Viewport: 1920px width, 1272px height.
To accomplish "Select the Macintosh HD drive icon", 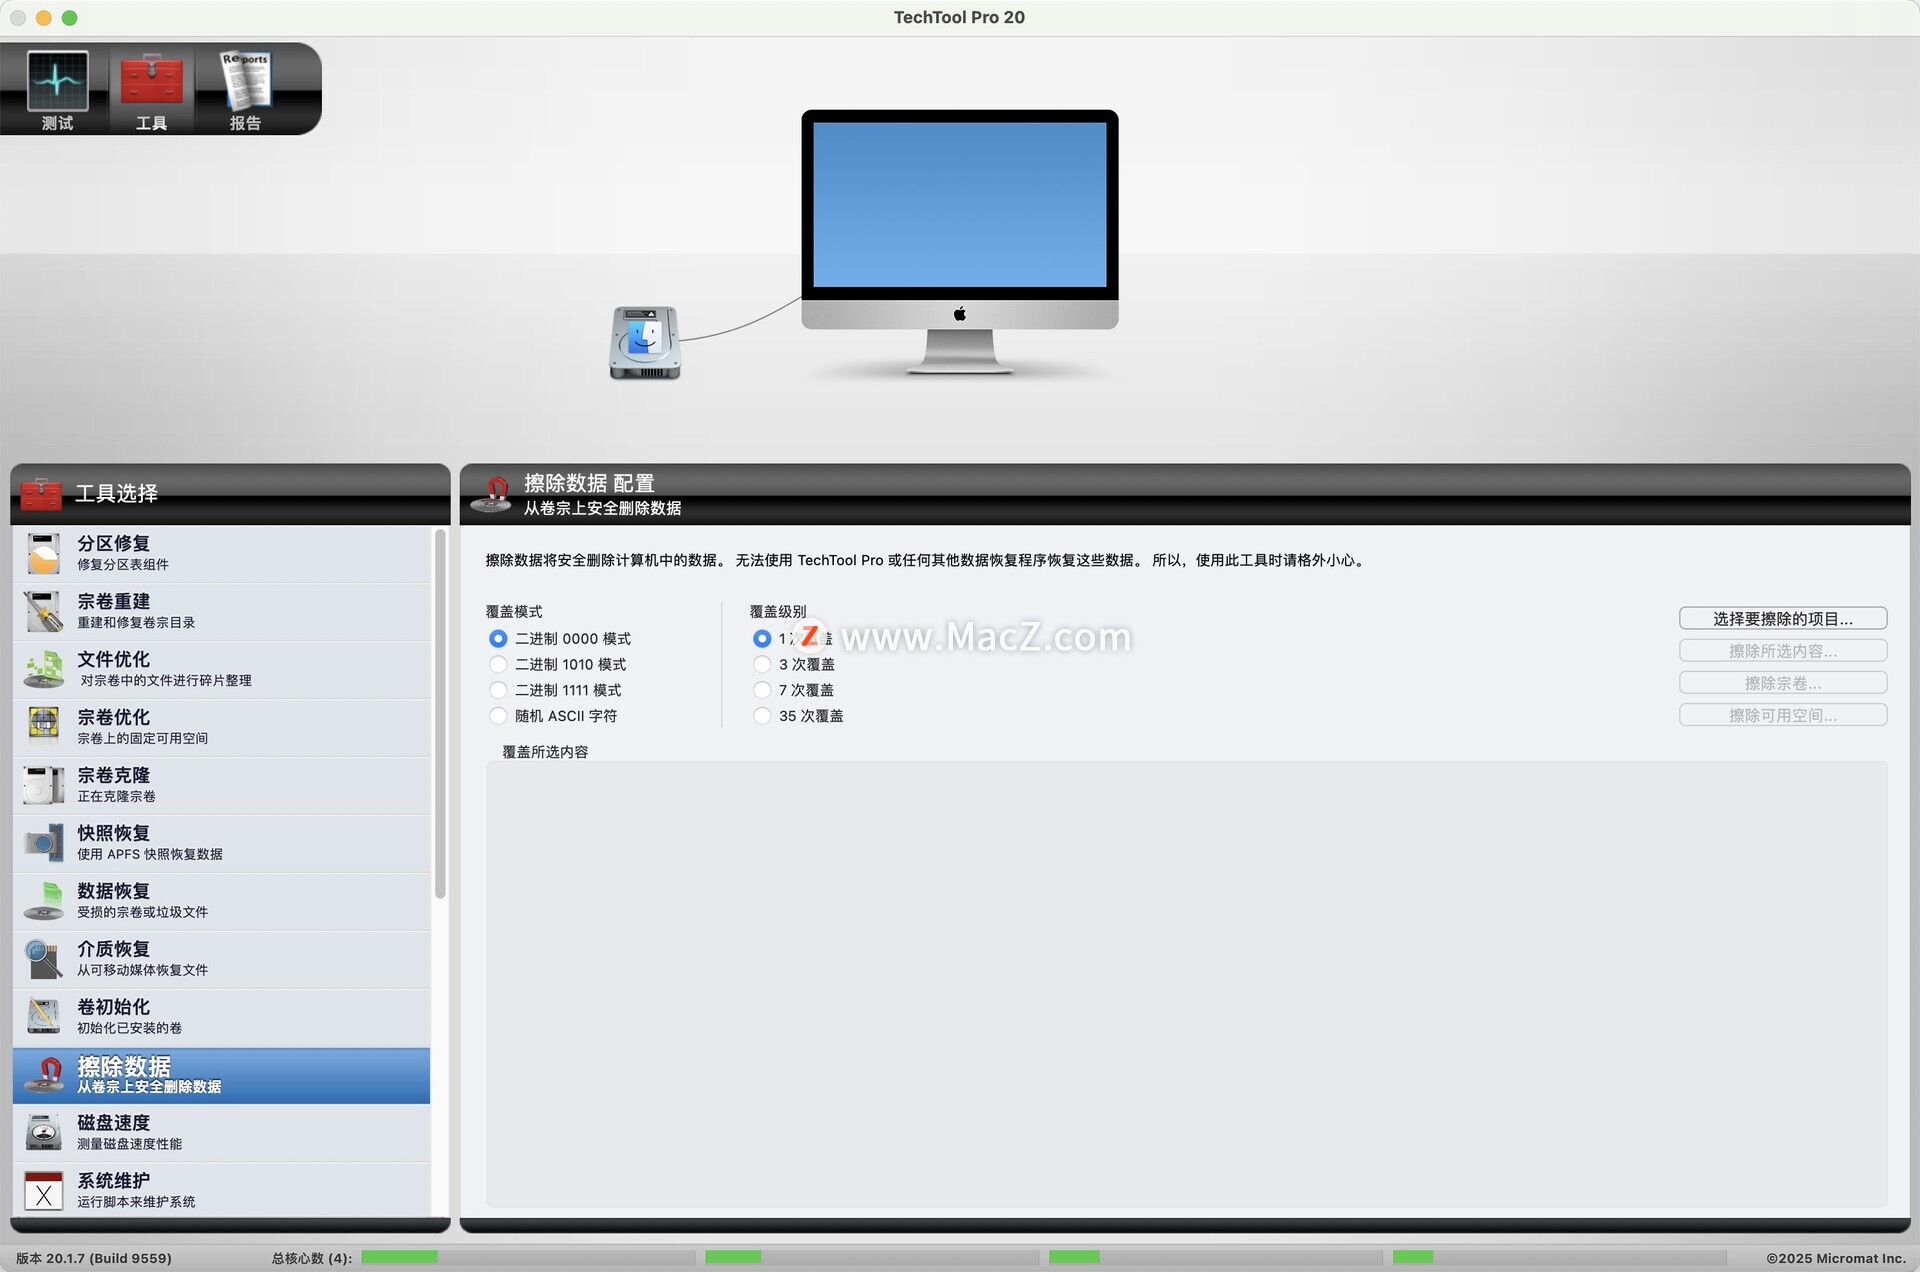I will tap(645, 342).
